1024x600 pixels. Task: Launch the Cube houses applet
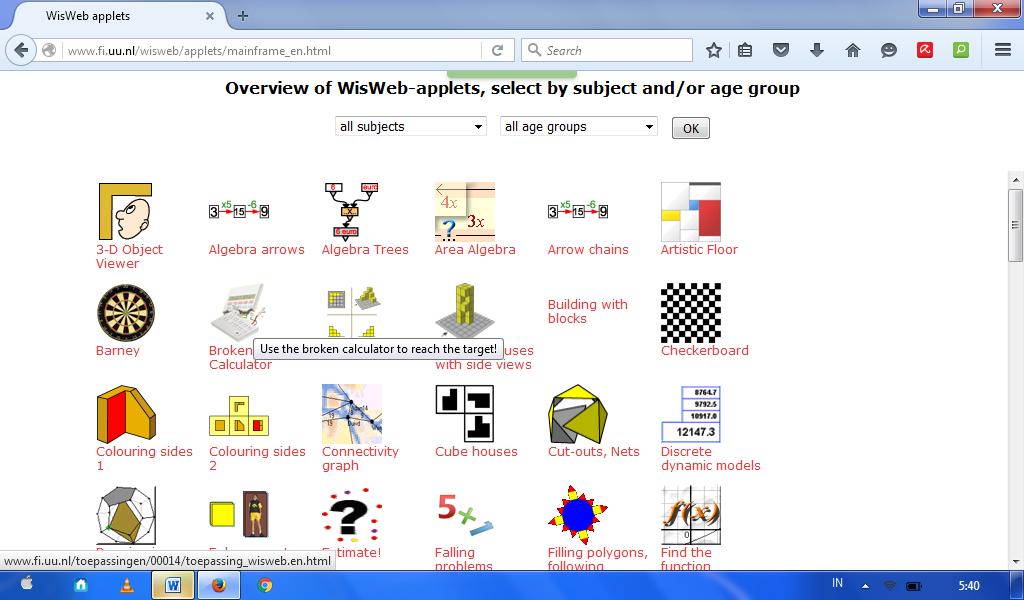point(464,411)
